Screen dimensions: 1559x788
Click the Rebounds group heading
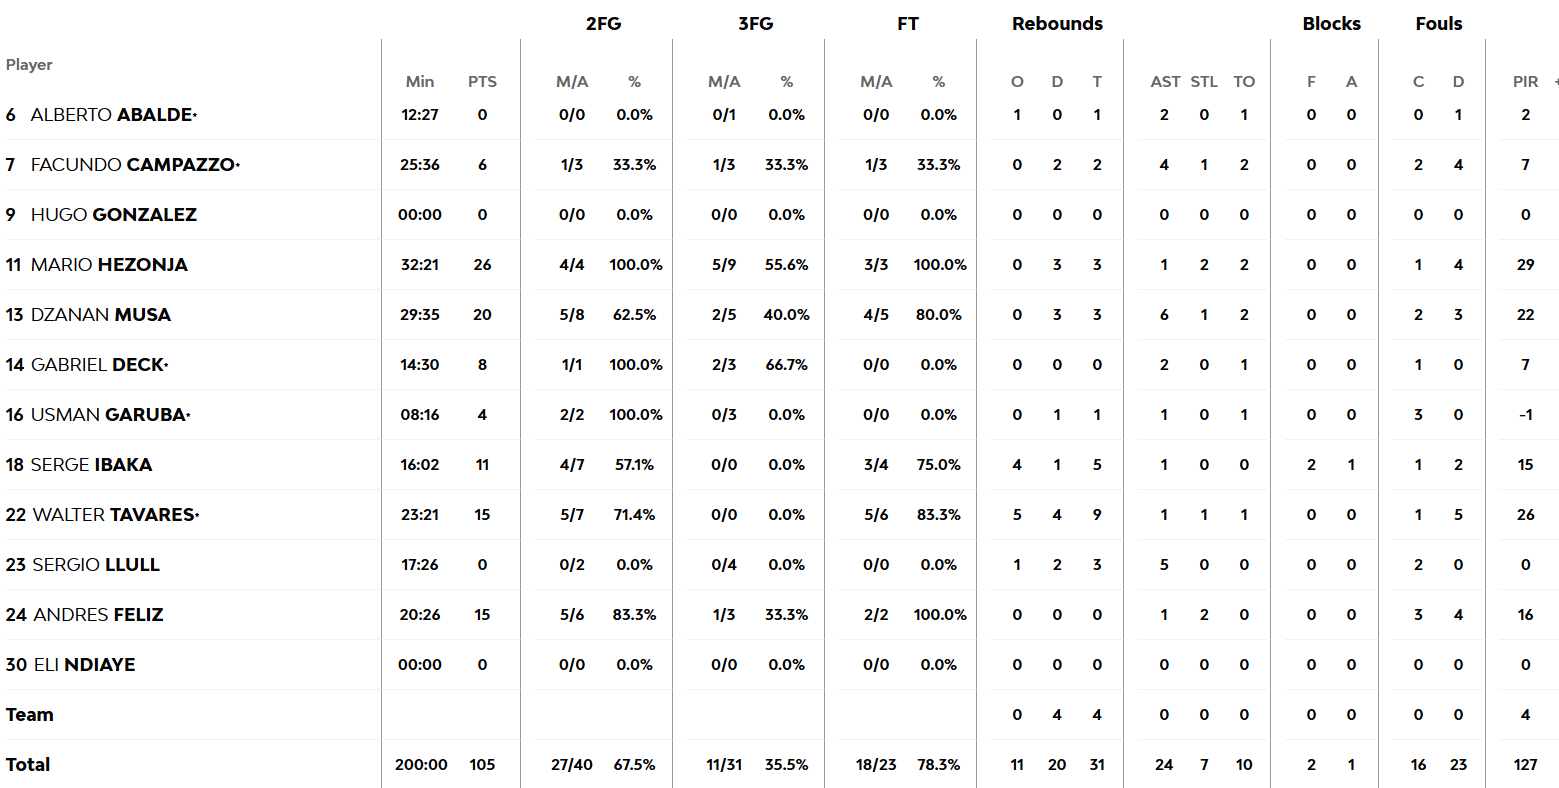(x=1057, y=24)
